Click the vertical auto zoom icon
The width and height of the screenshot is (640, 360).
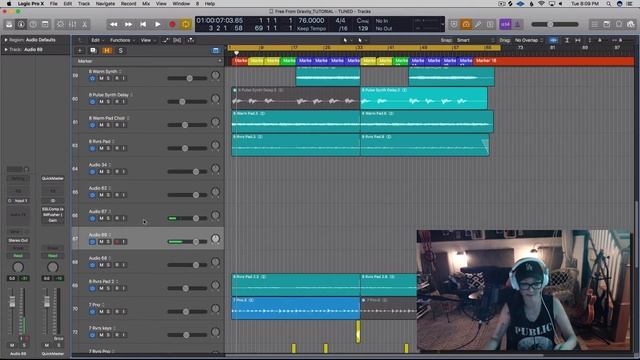(567, 40)
